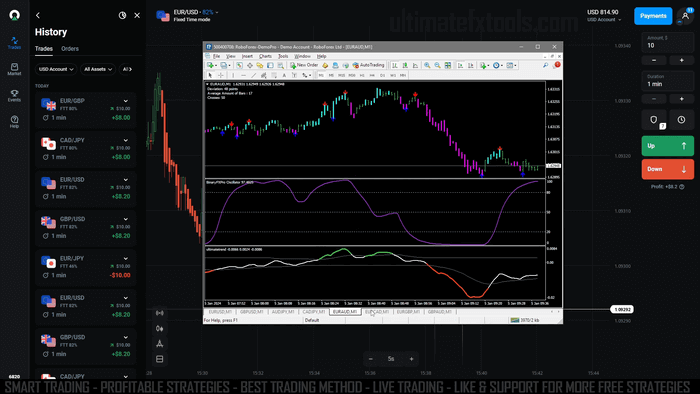The height and width of the screenshot is (394, 700).
Task: Increase the trade Amount with plus
Action: click(681, 60)
